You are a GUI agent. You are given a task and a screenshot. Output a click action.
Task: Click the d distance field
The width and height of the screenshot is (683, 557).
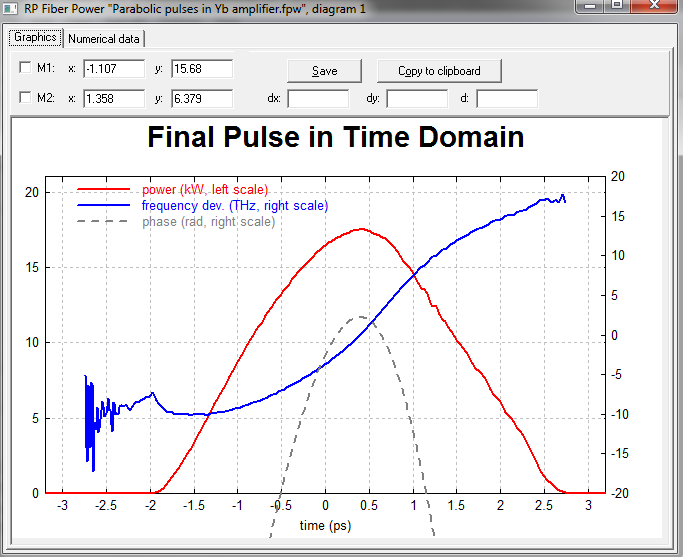coord(506,98)
